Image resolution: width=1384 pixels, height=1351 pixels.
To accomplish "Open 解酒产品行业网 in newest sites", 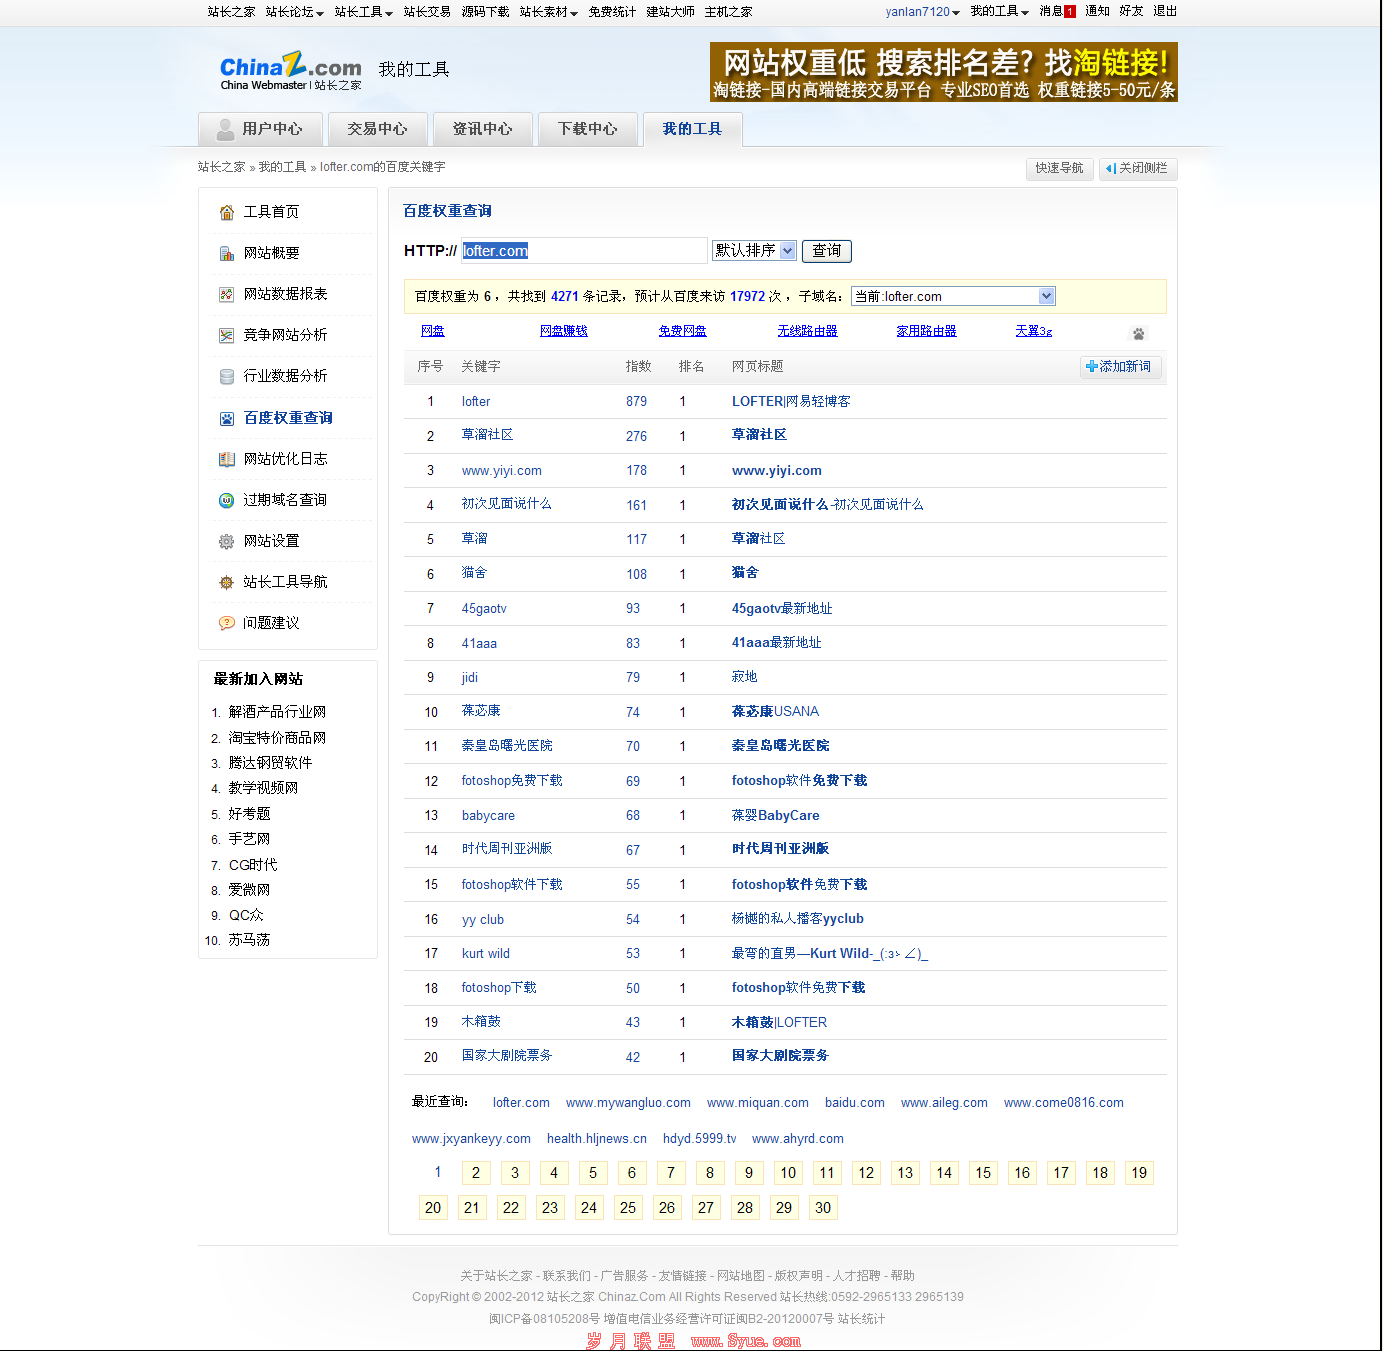I will point(277,712).
